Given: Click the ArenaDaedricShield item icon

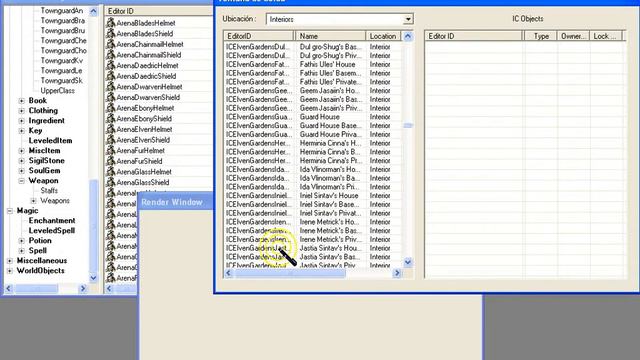Looking at the screenshot, I should [x=111, y=76].
